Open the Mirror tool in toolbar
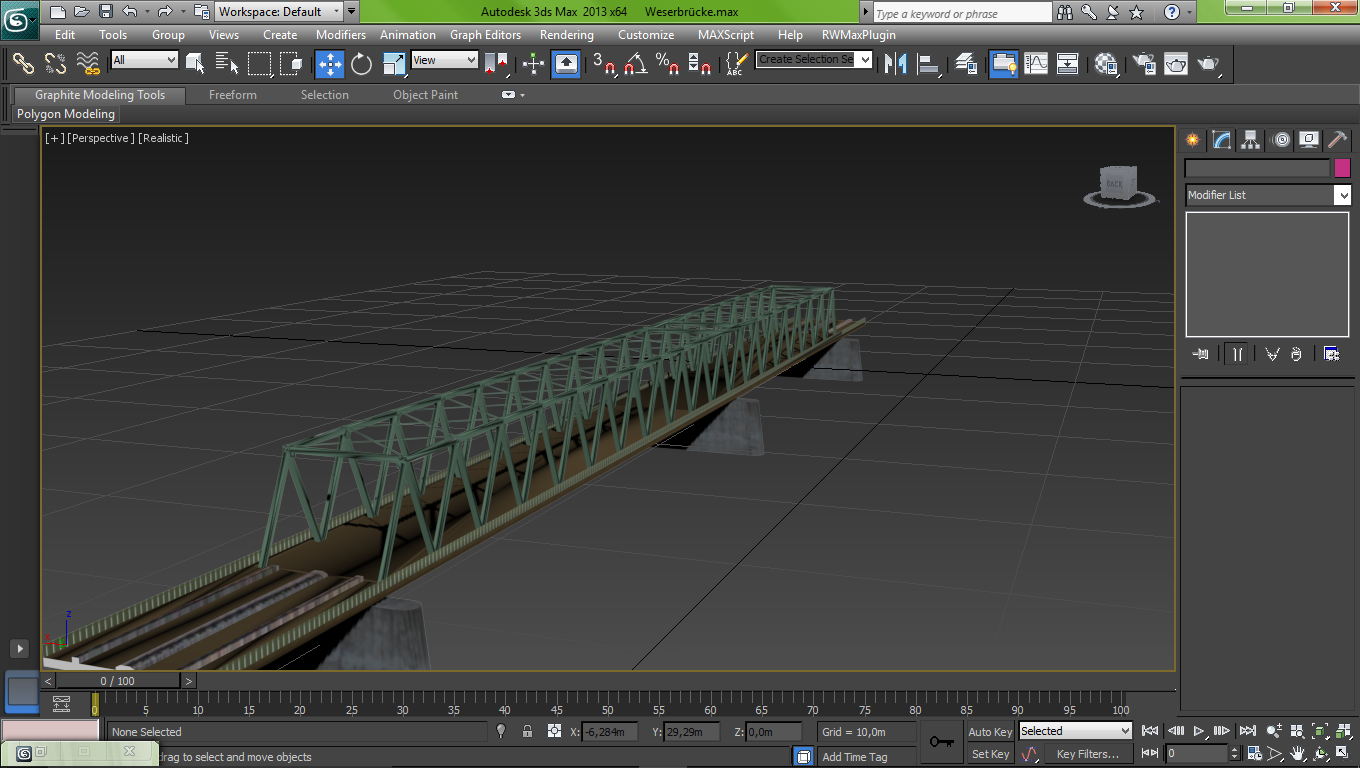The height and width of the screenshot is (768, 1360). (895, 64)
